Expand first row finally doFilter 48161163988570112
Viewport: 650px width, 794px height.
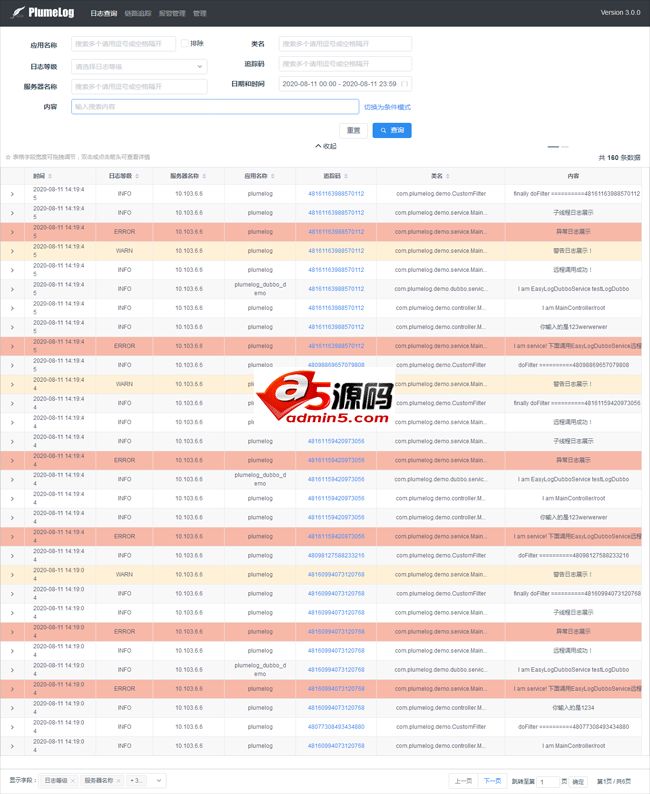pos(12,194)
